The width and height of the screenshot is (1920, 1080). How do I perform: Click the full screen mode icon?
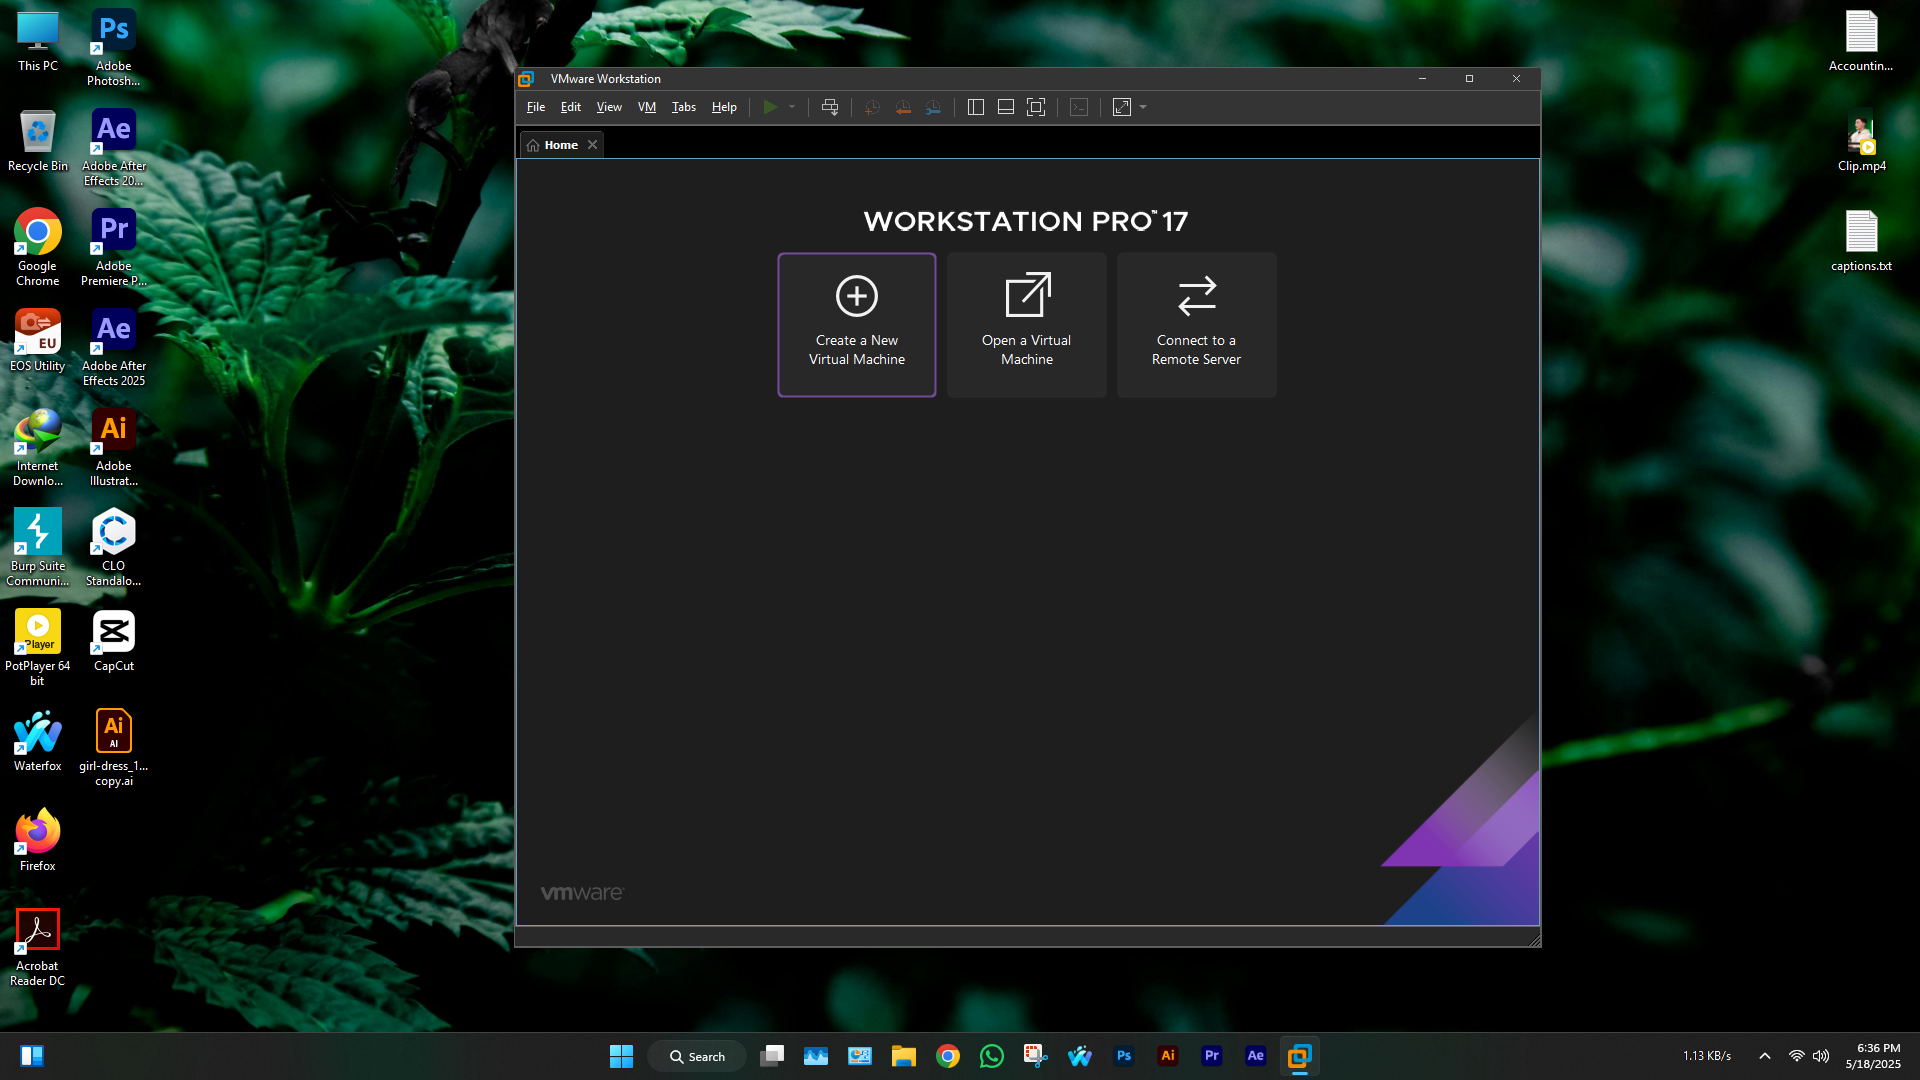pyautogui.click(x=1036, y=107)
